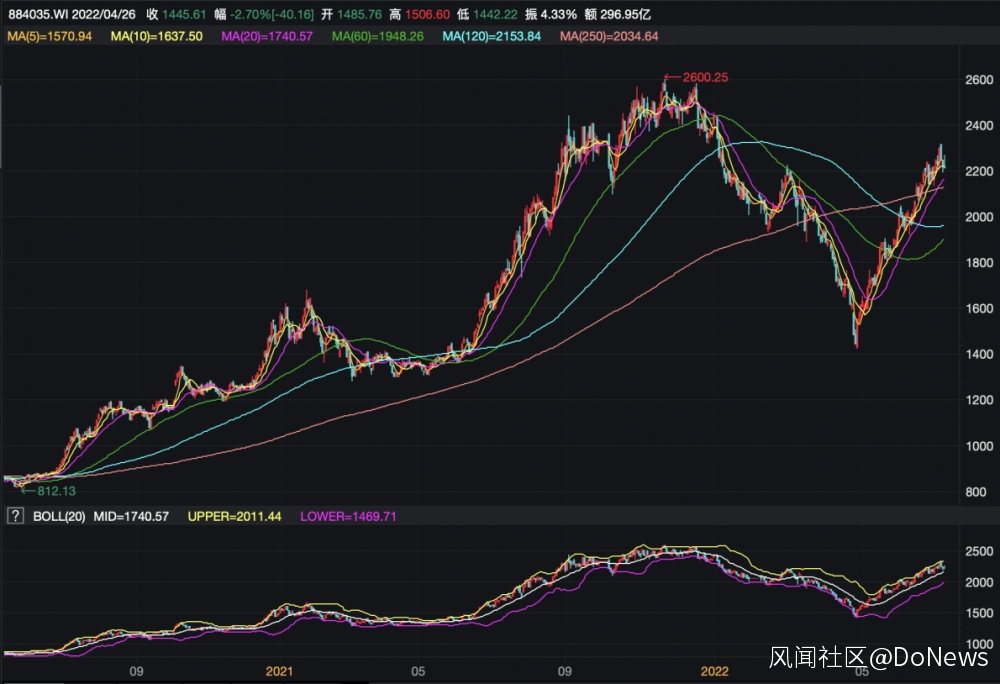Viewport: 1000px width, 684px height.
Task: Click the 800 price axis label
Action: (976, 492)
